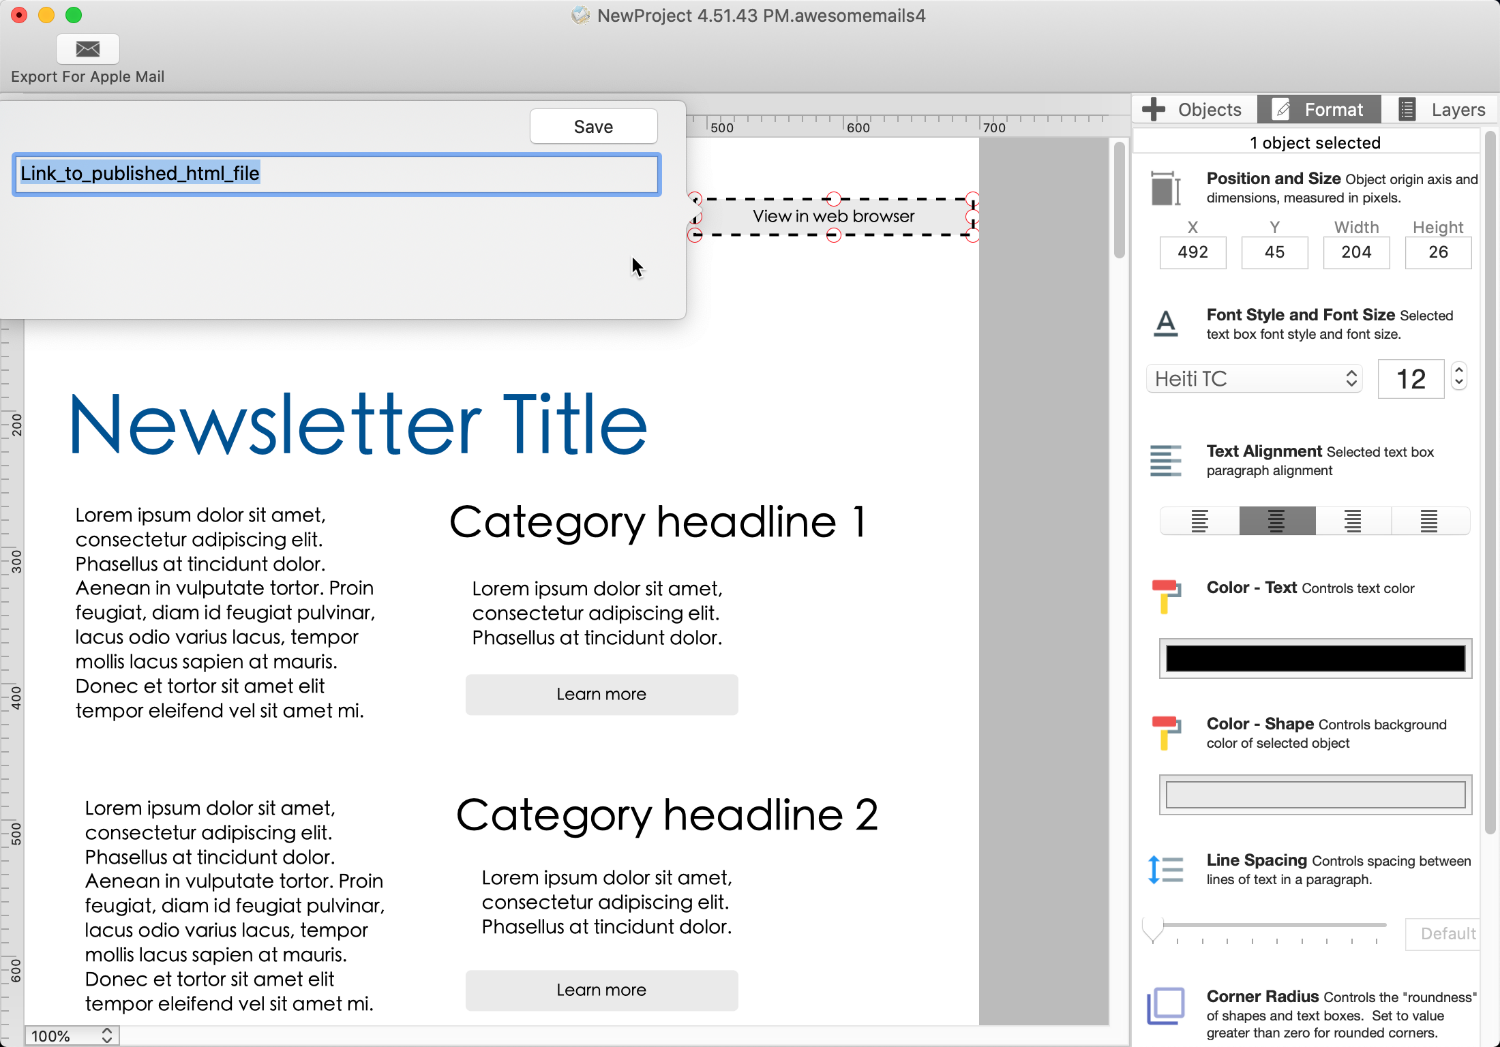Click the Link_to_published_html_file input field

tap(336, 174)
